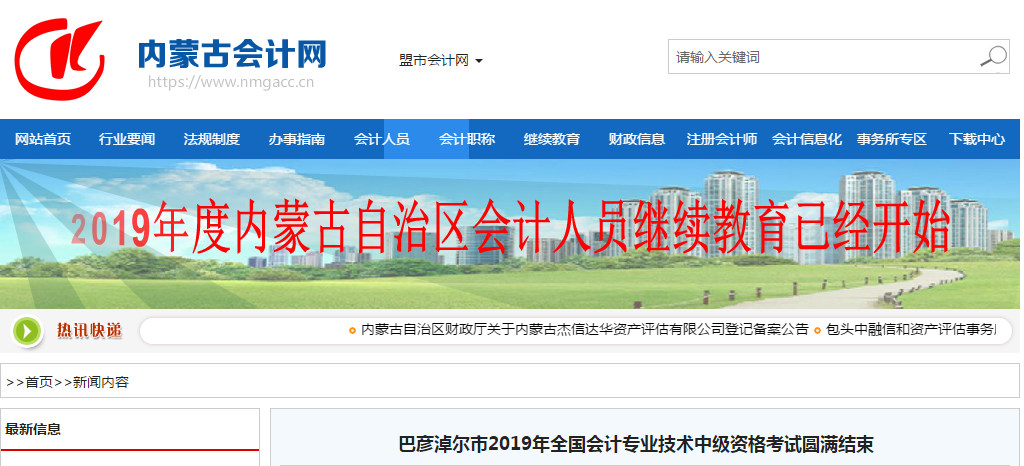
Task: Click the 2019年度继续教育 banner image
Action: point(510,232)
